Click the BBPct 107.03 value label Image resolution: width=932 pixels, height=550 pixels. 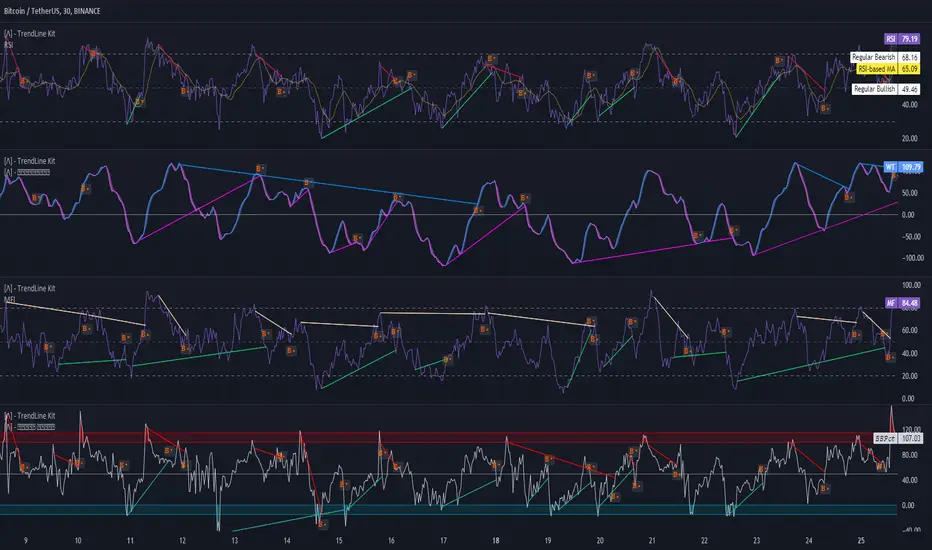click(898, 438)
